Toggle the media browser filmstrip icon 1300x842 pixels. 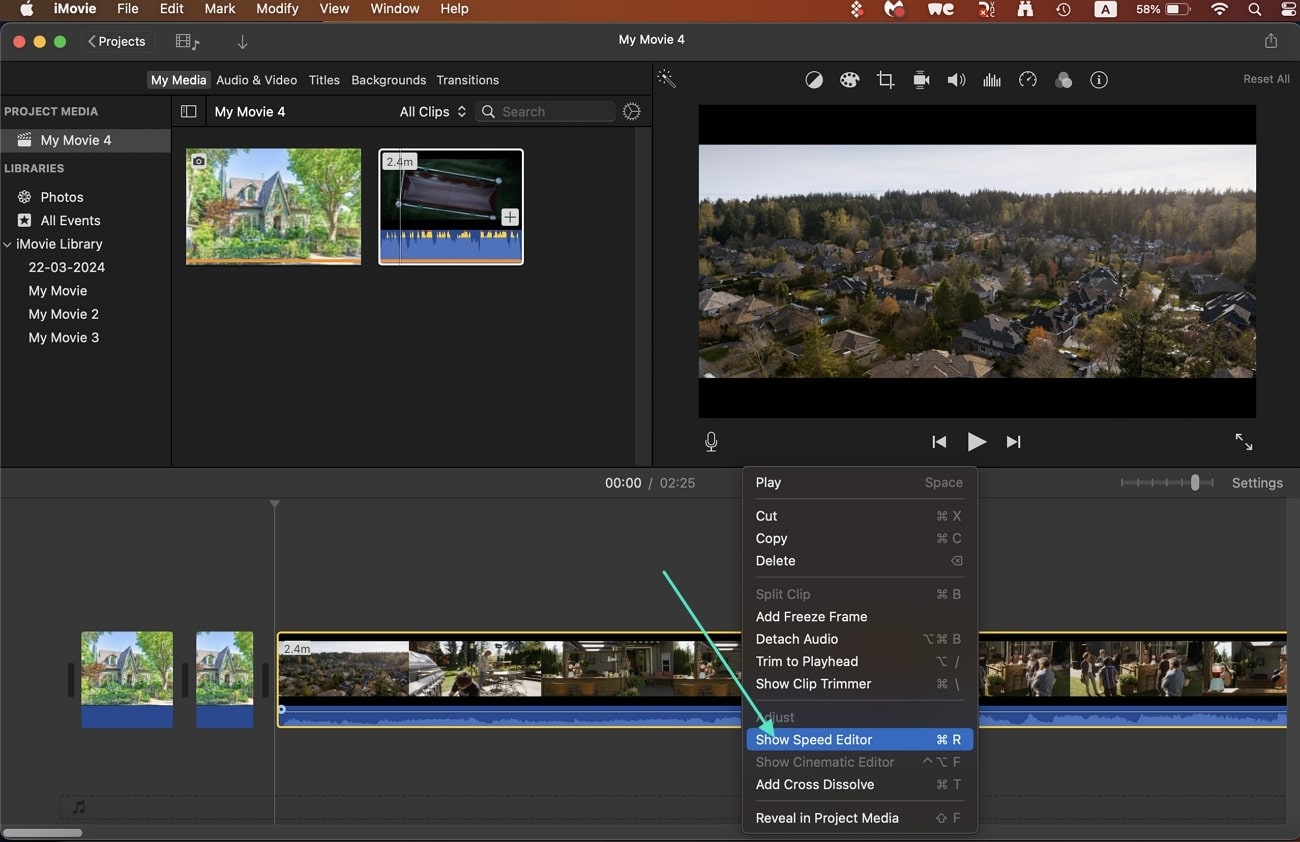(187, 42)
